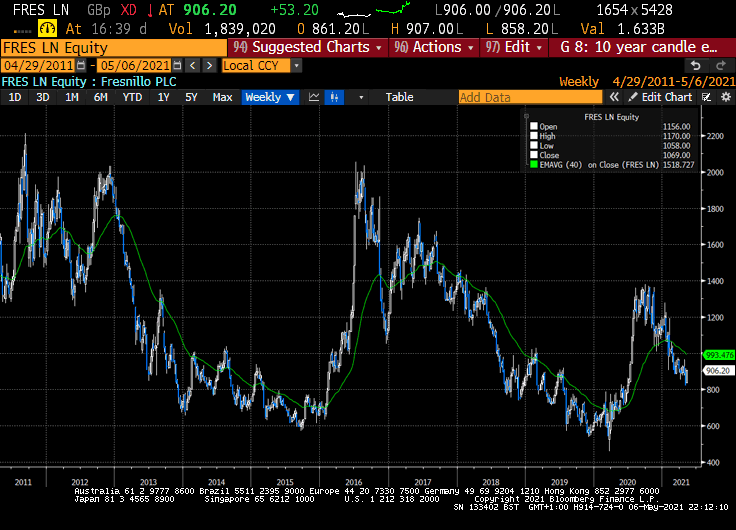
Task: Select the Max range tab
Action: point(222,97)
